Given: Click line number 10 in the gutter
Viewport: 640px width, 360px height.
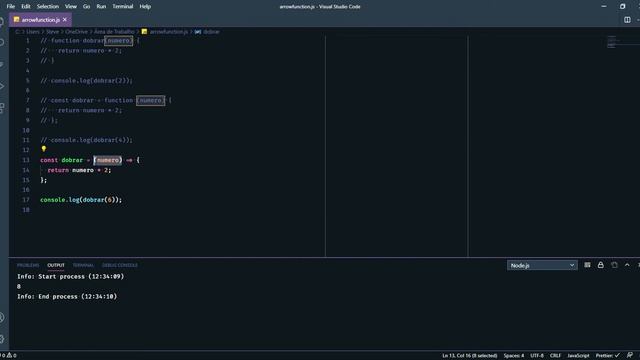Looking at the screenshot, I should pyautogui.click(x=26, y=130).
